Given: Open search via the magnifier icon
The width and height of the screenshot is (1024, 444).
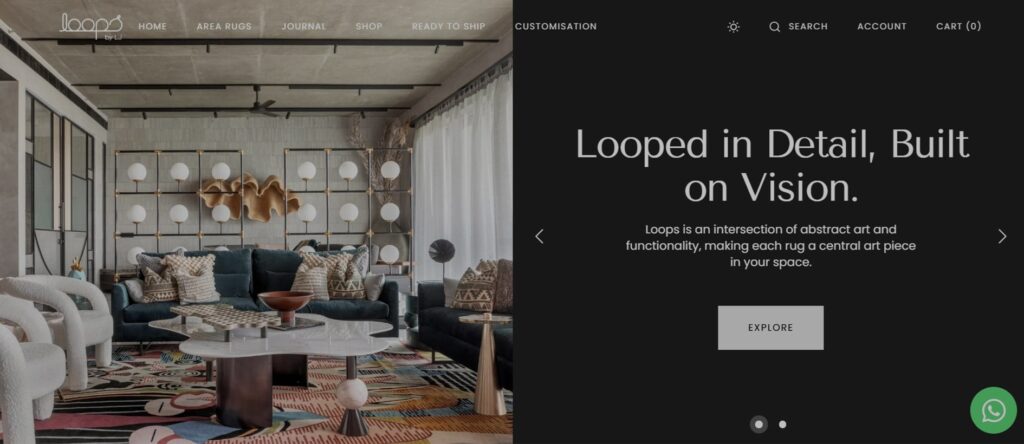Looking at the screenshot, I should point(775,27).
